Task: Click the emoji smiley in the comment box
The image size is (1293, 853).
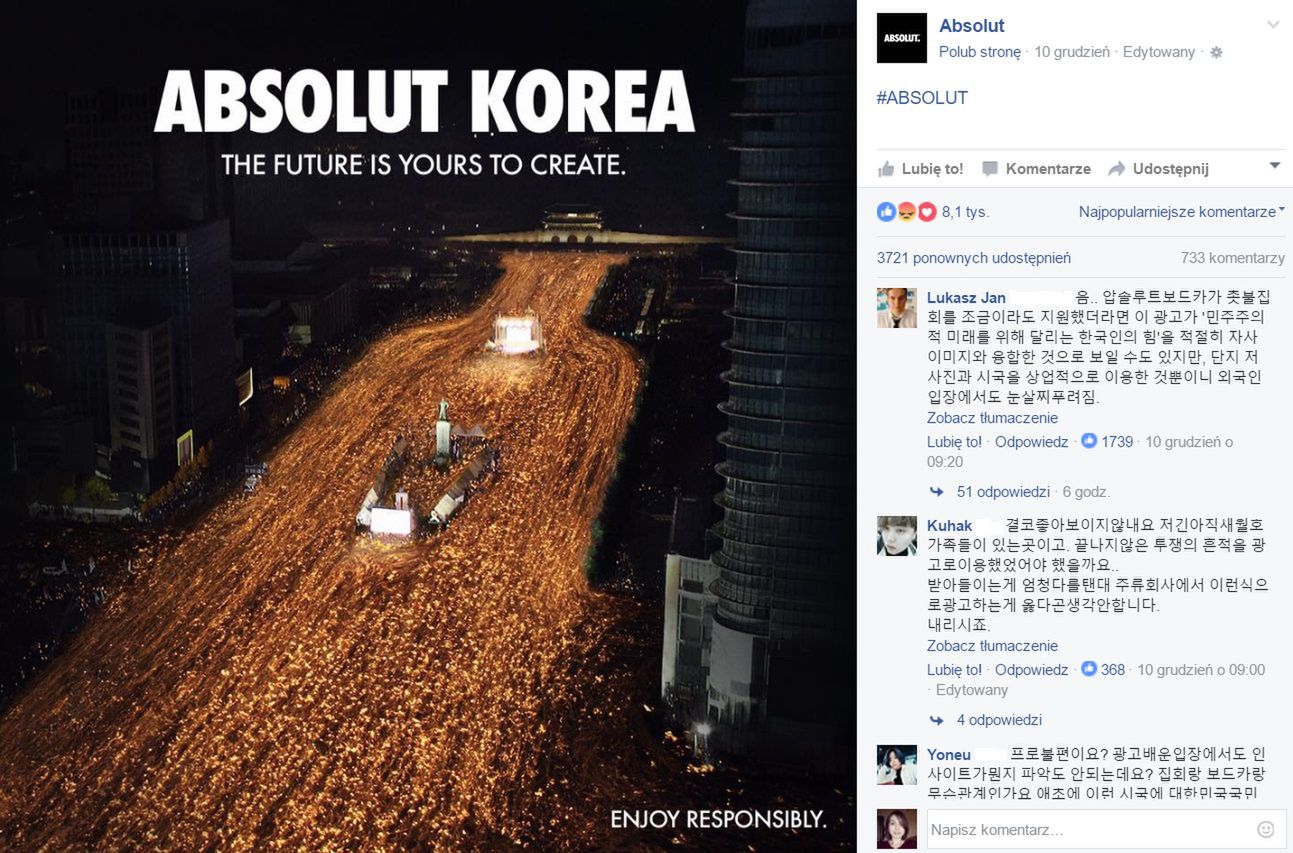Action: click(1265, 829)
